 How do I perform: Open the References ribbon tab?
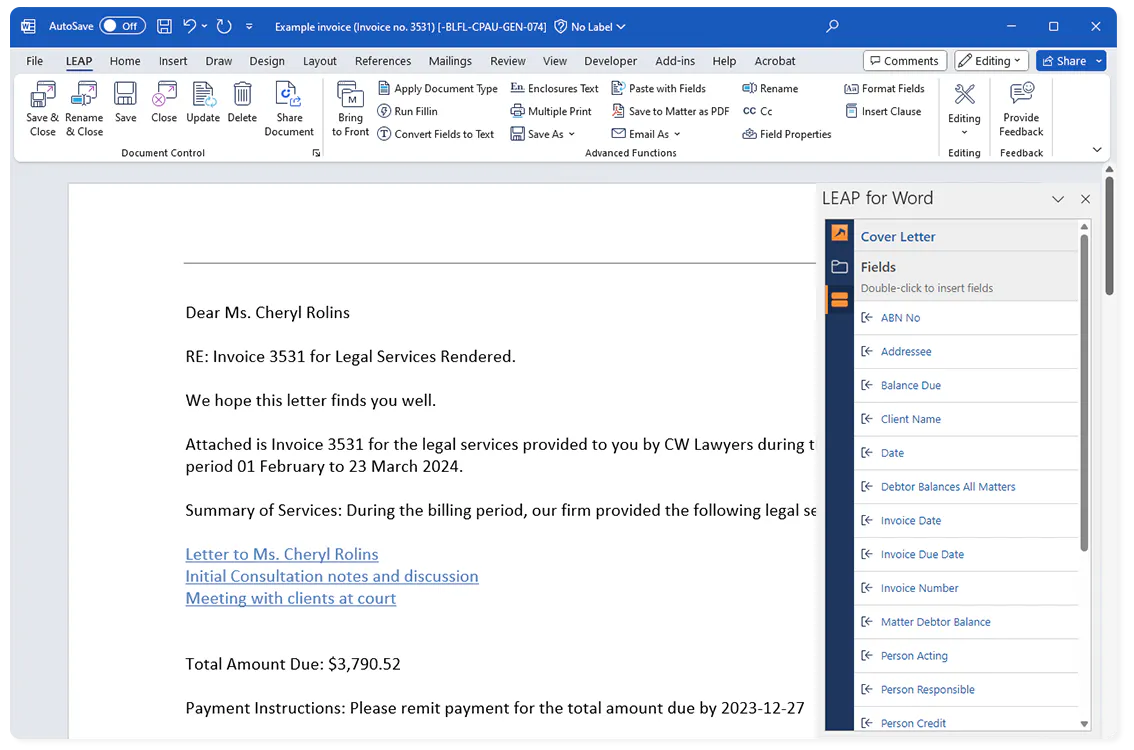(383, 61)
